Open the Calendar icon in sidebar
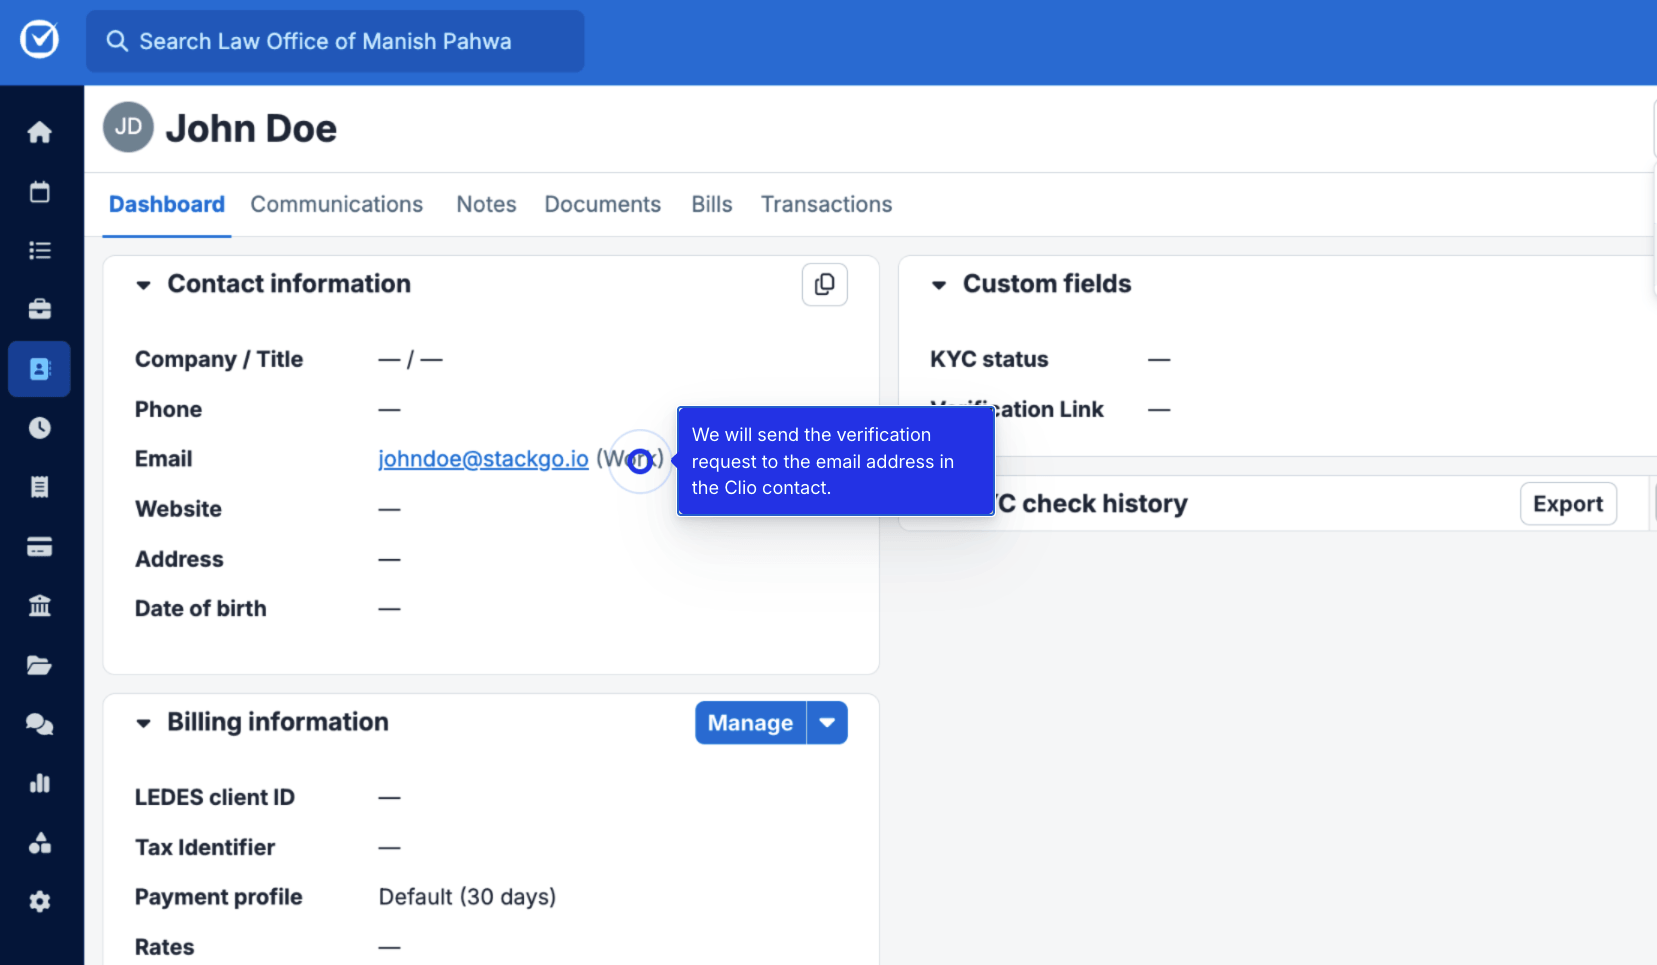This screenshot has height=965, width=1657. click(39, 192)
